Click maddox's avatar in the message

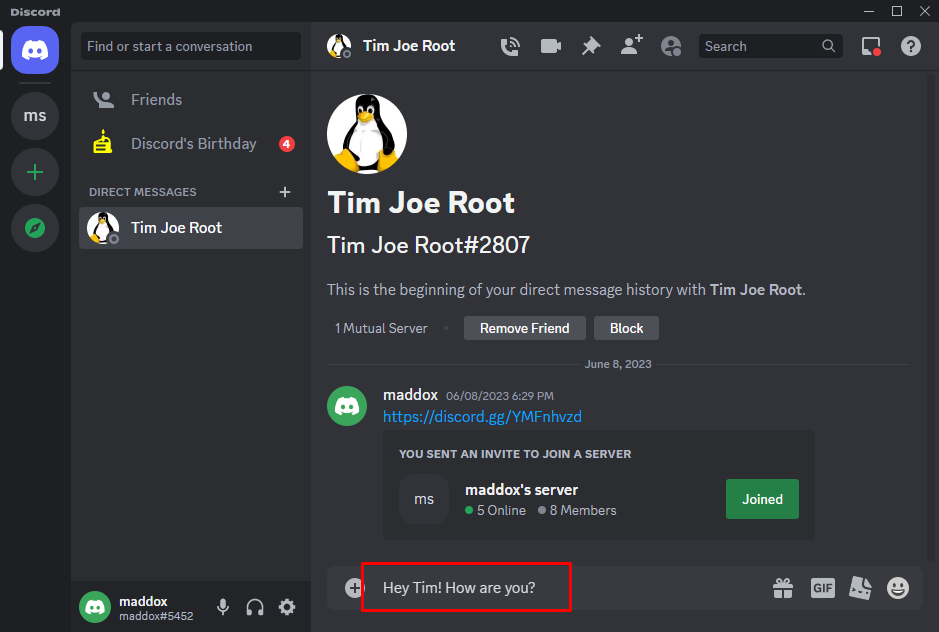347,406
